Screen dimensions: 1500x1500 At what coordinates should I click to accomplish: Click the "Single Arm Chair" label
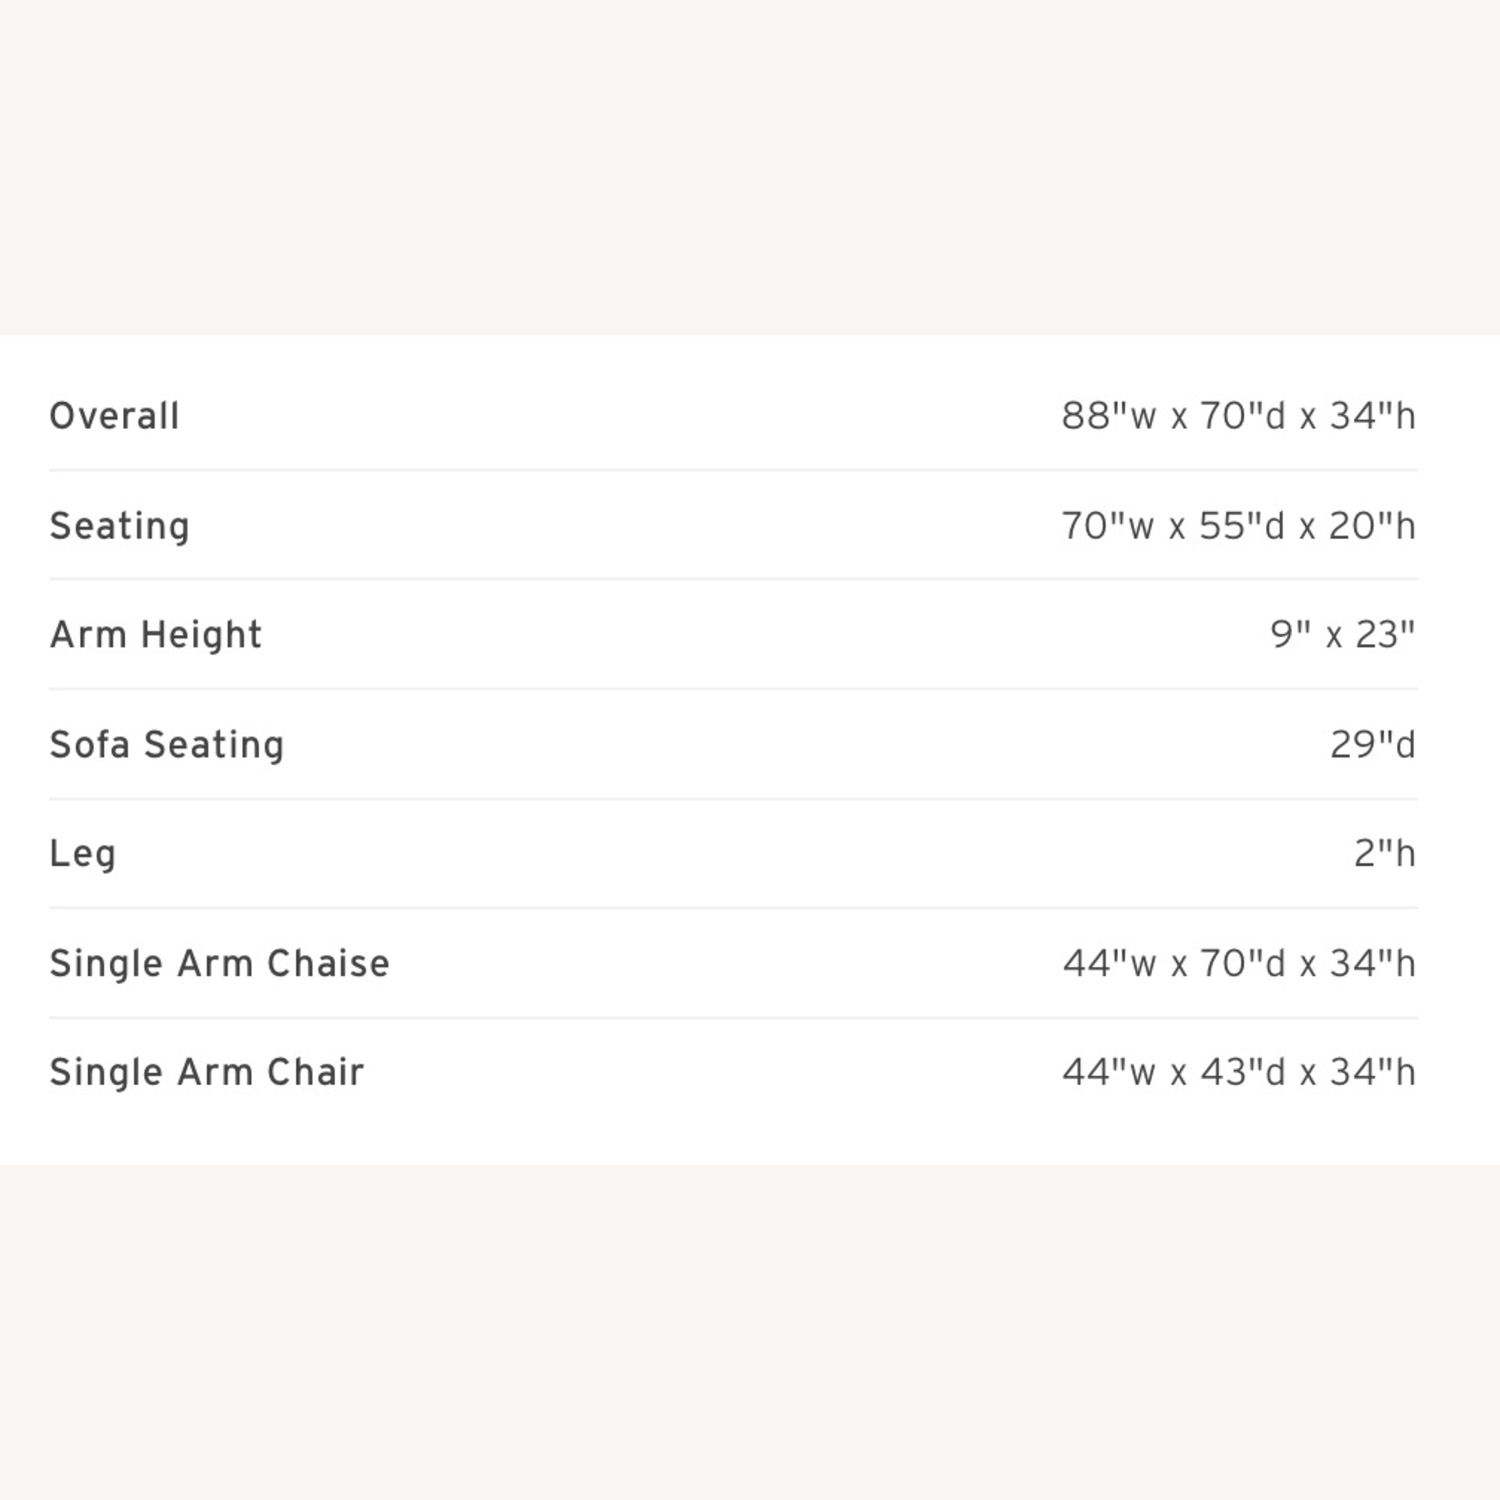click(x=207, y=1072)
